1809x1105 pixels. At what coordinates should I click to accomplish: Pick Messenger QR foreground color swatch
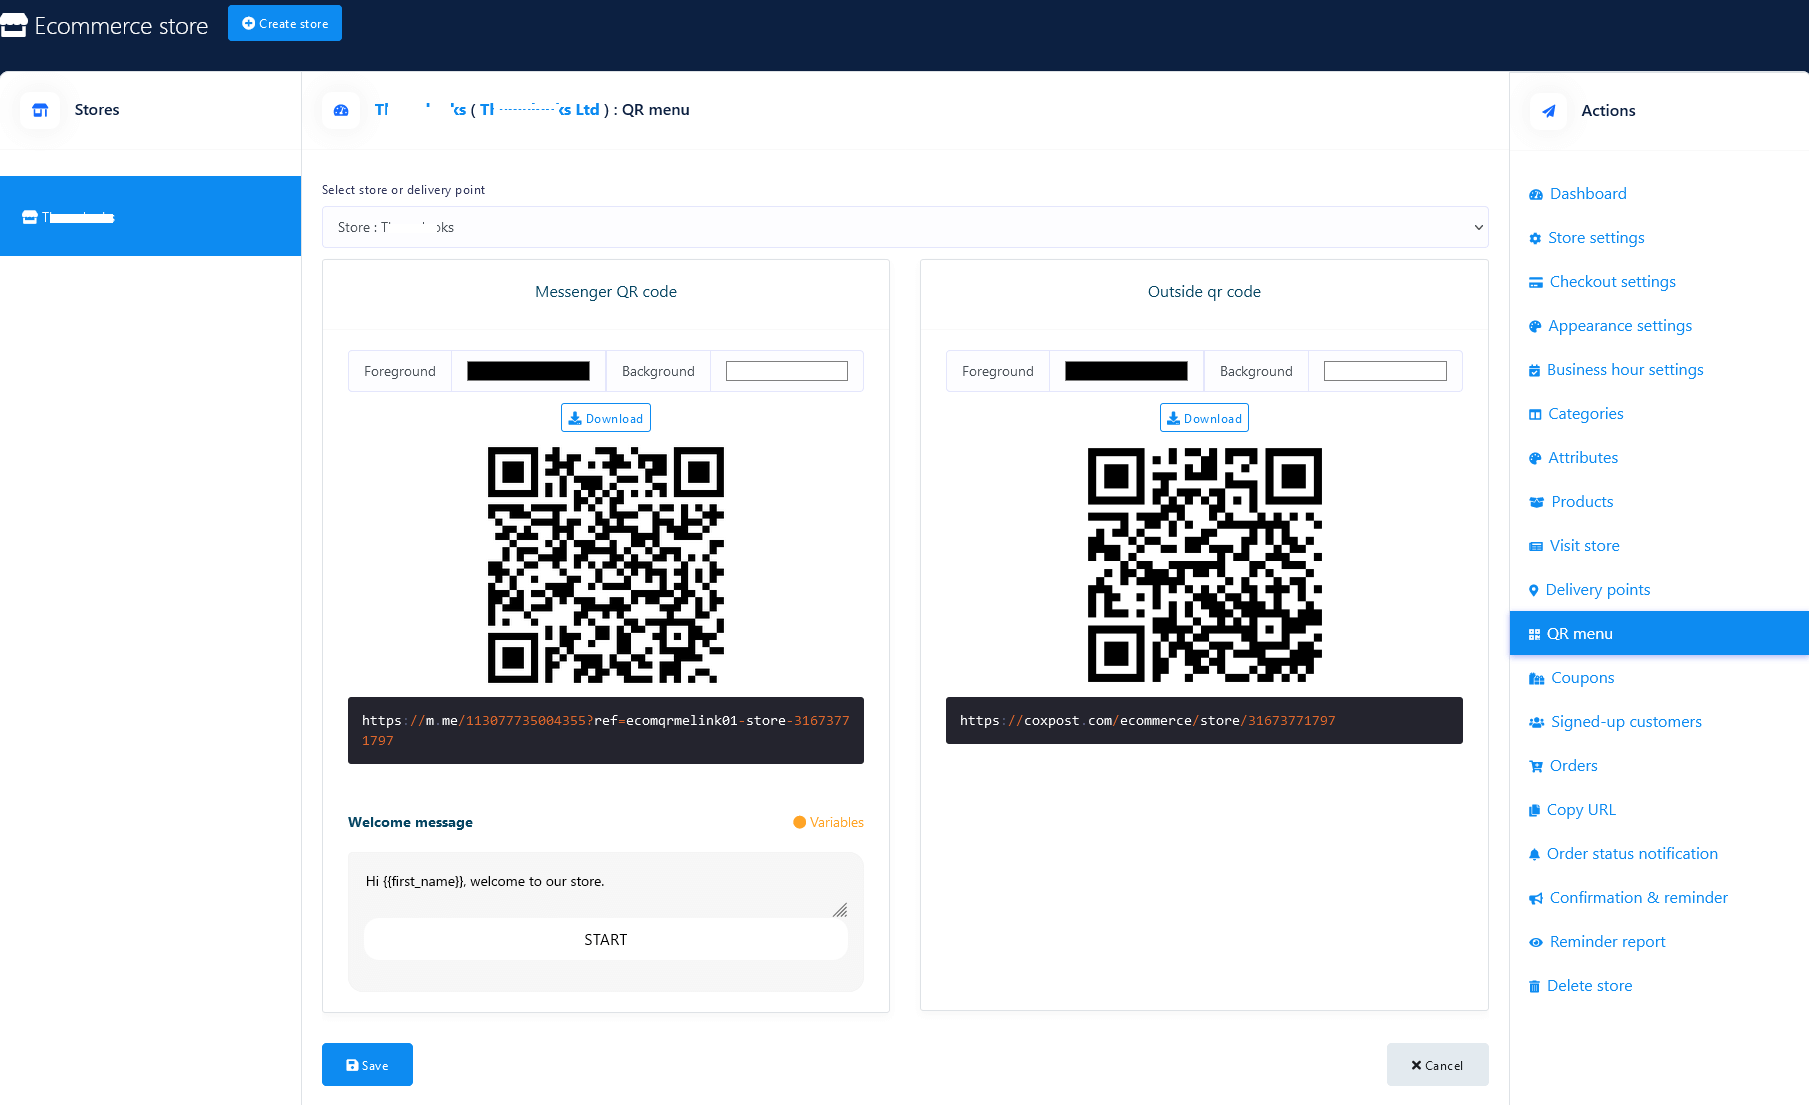click(x=528, y=371)
